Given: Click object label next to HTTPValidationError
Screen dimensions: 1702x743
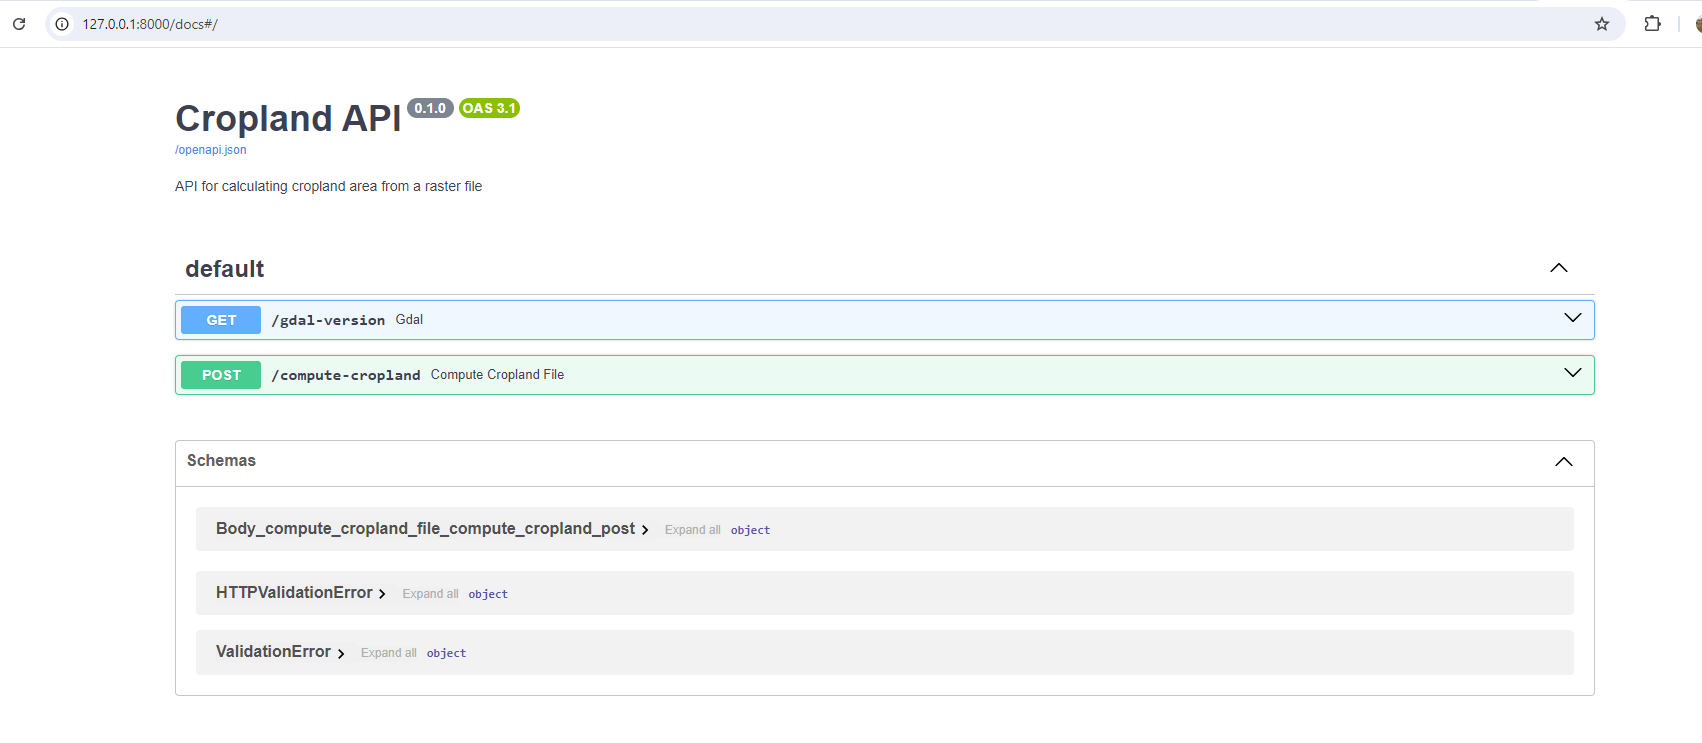Looking at the screenshot, I should (x=488, y=594).
